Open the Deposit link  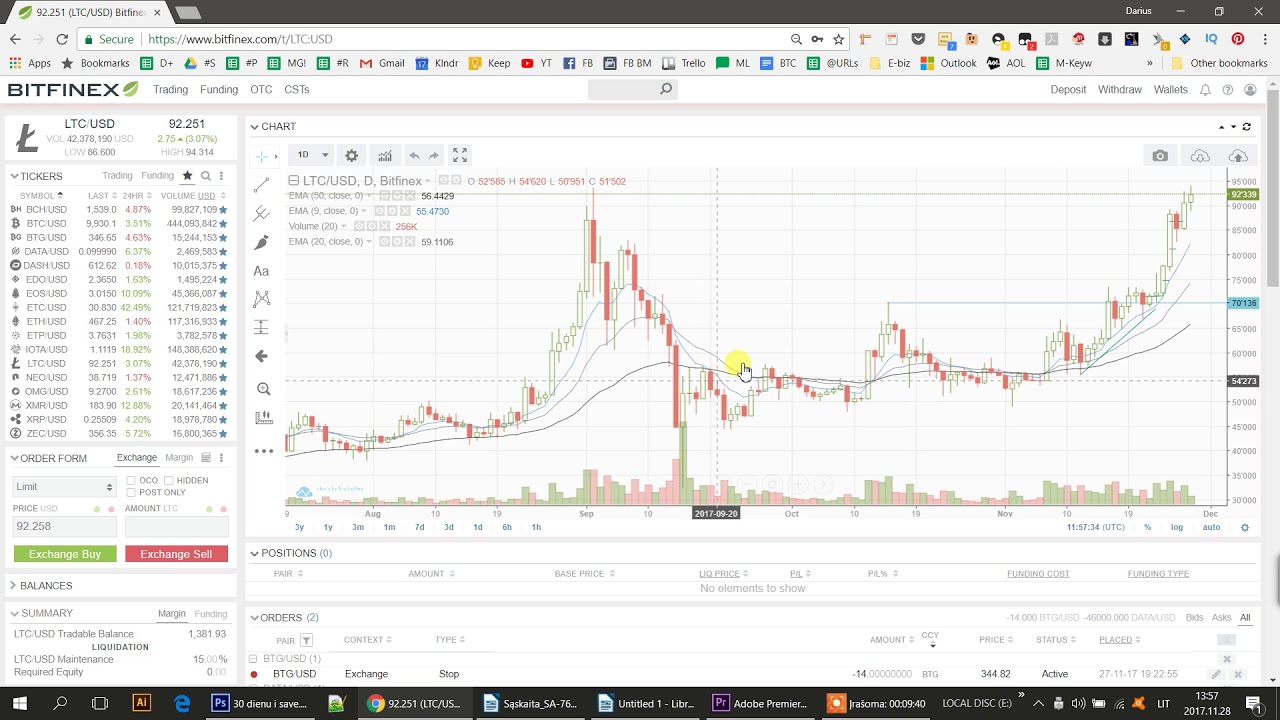pos(1068,90)
